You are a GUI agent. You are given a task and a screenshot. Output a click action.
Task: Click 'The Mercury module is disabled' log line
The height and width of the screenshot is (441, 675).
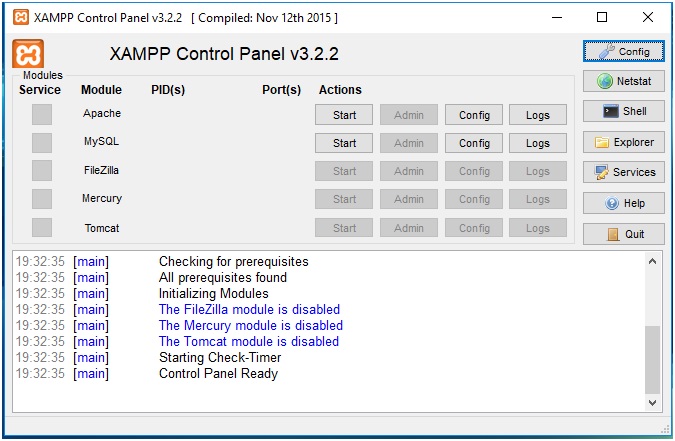tap(251, 325)
